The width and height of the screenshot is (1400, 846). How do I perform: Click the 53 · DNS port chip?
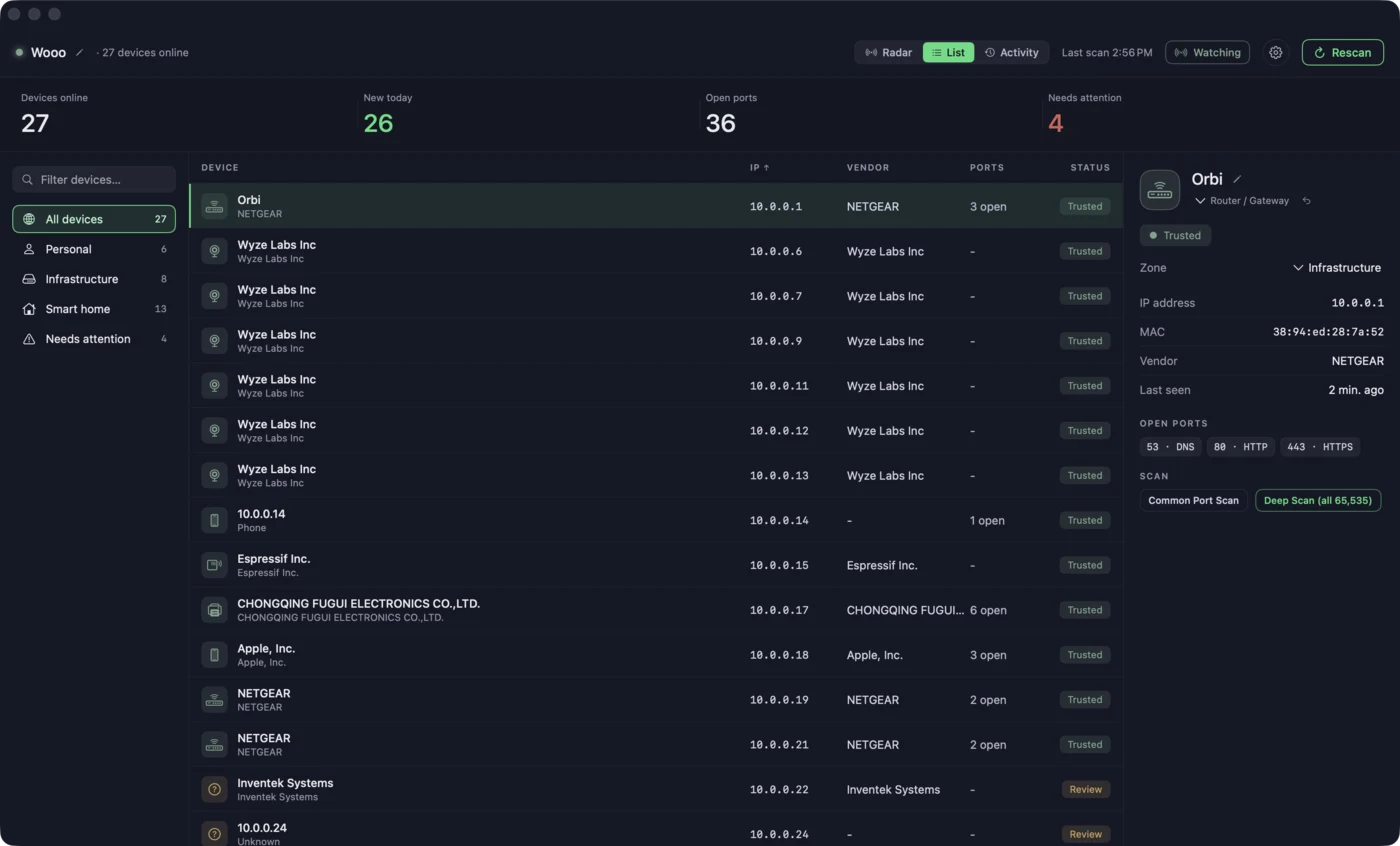point(1170,447)
